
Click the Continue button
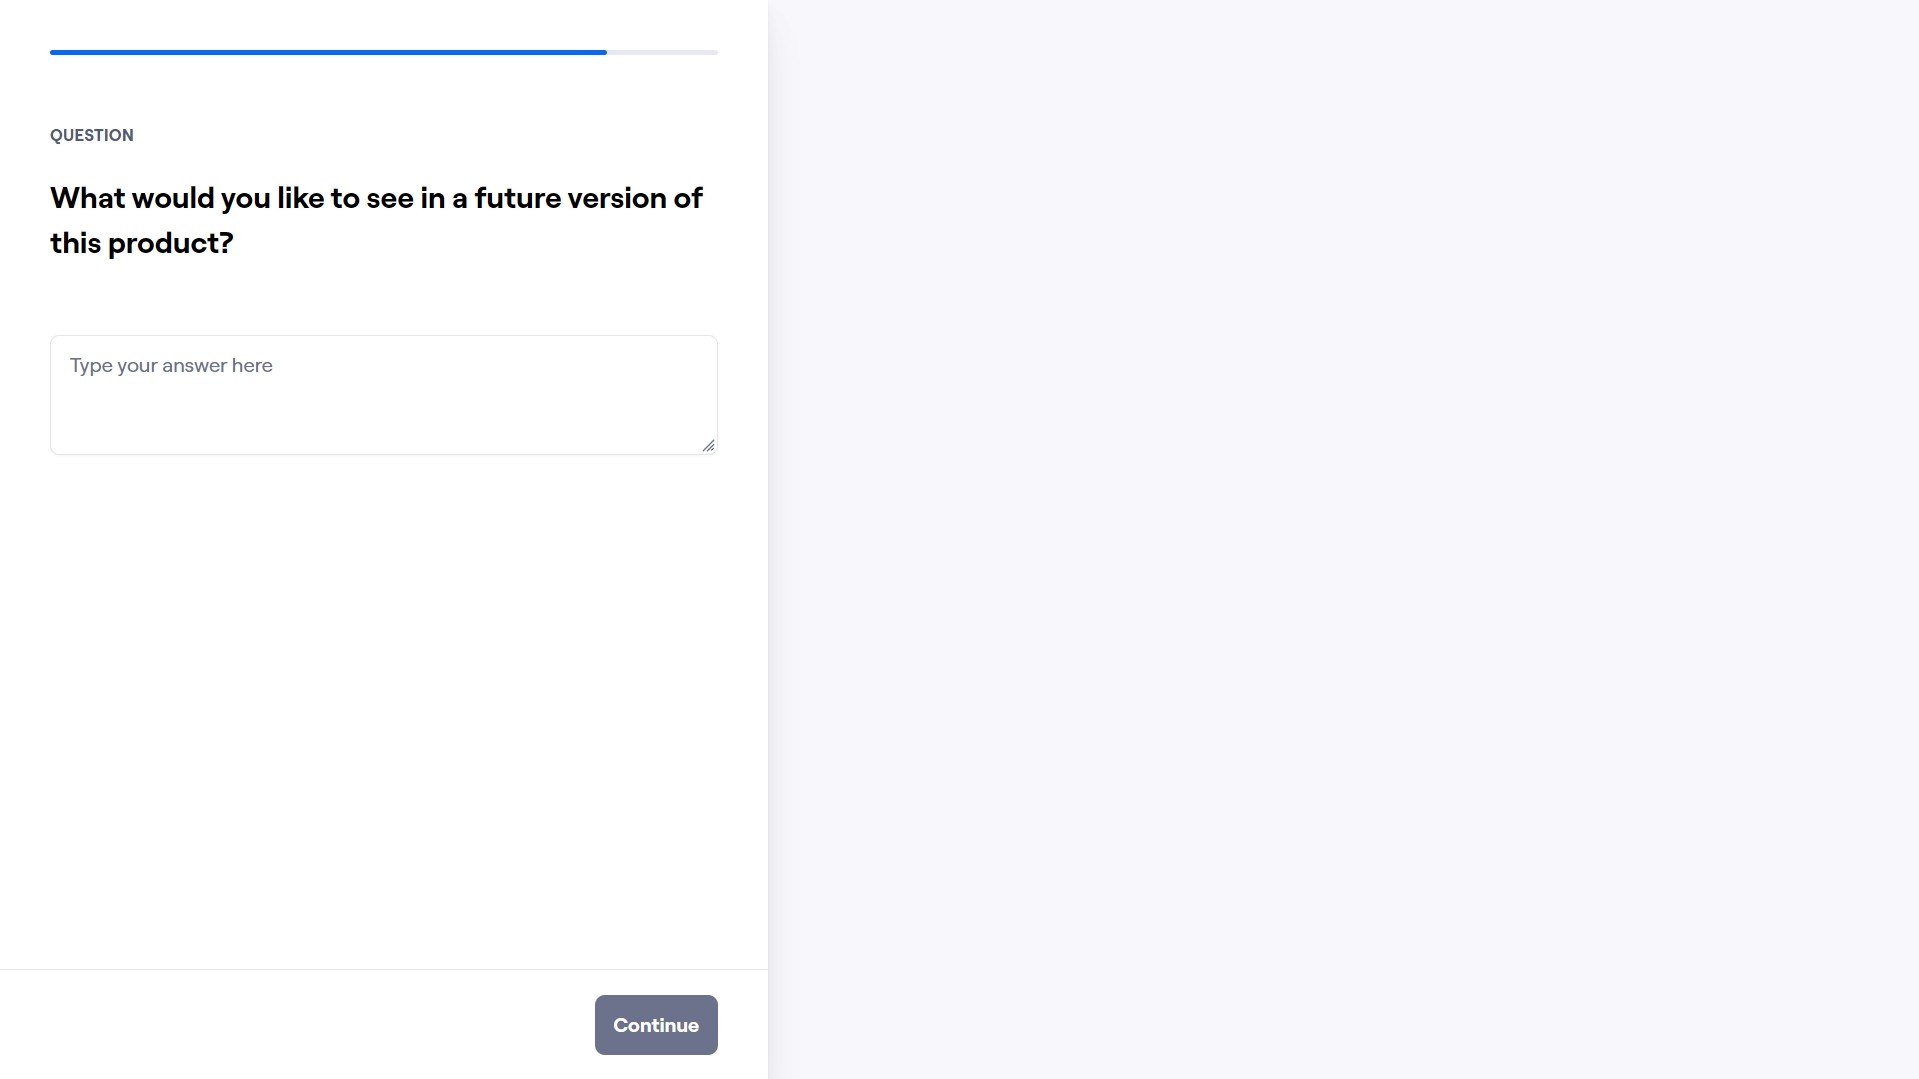coord(656,1024)
